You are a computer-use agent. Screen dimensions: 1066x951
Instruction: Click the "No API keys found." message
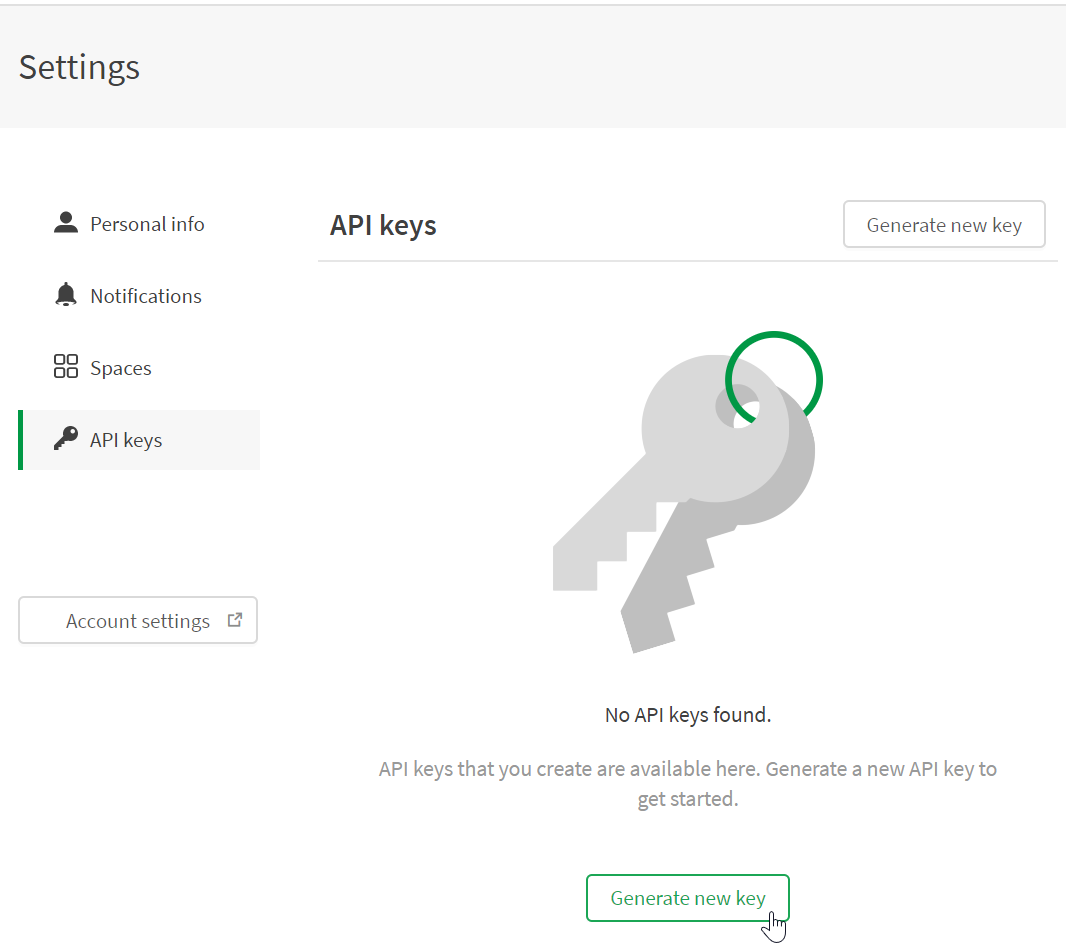tap(688, 715)
